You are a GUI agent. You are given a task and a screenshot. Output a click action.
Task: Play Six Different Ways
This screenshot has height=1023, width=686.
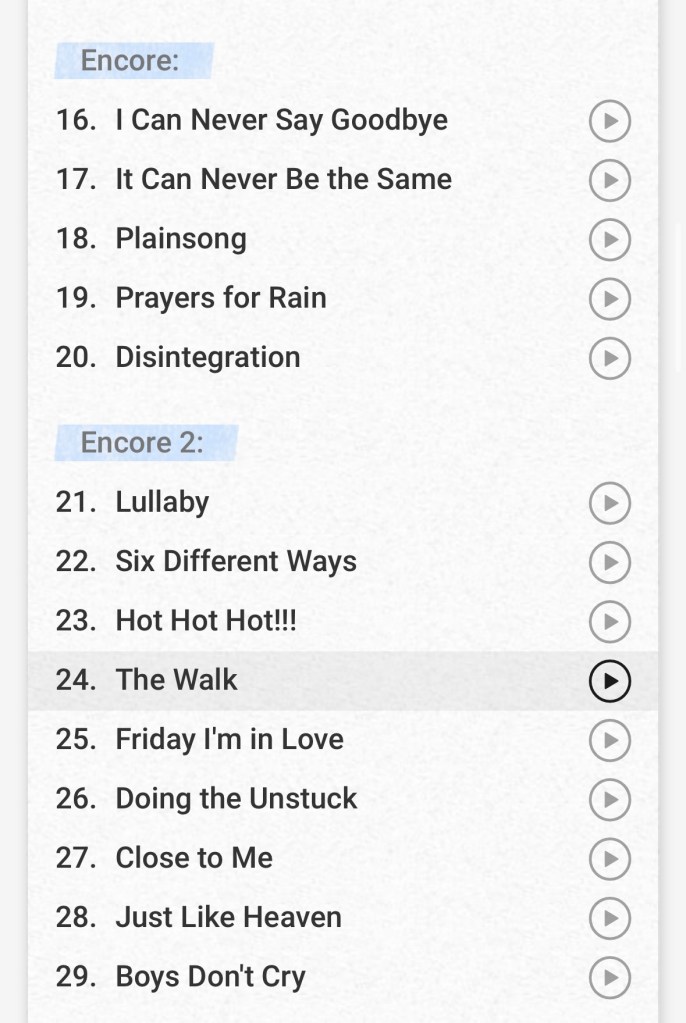pos(609,562)
